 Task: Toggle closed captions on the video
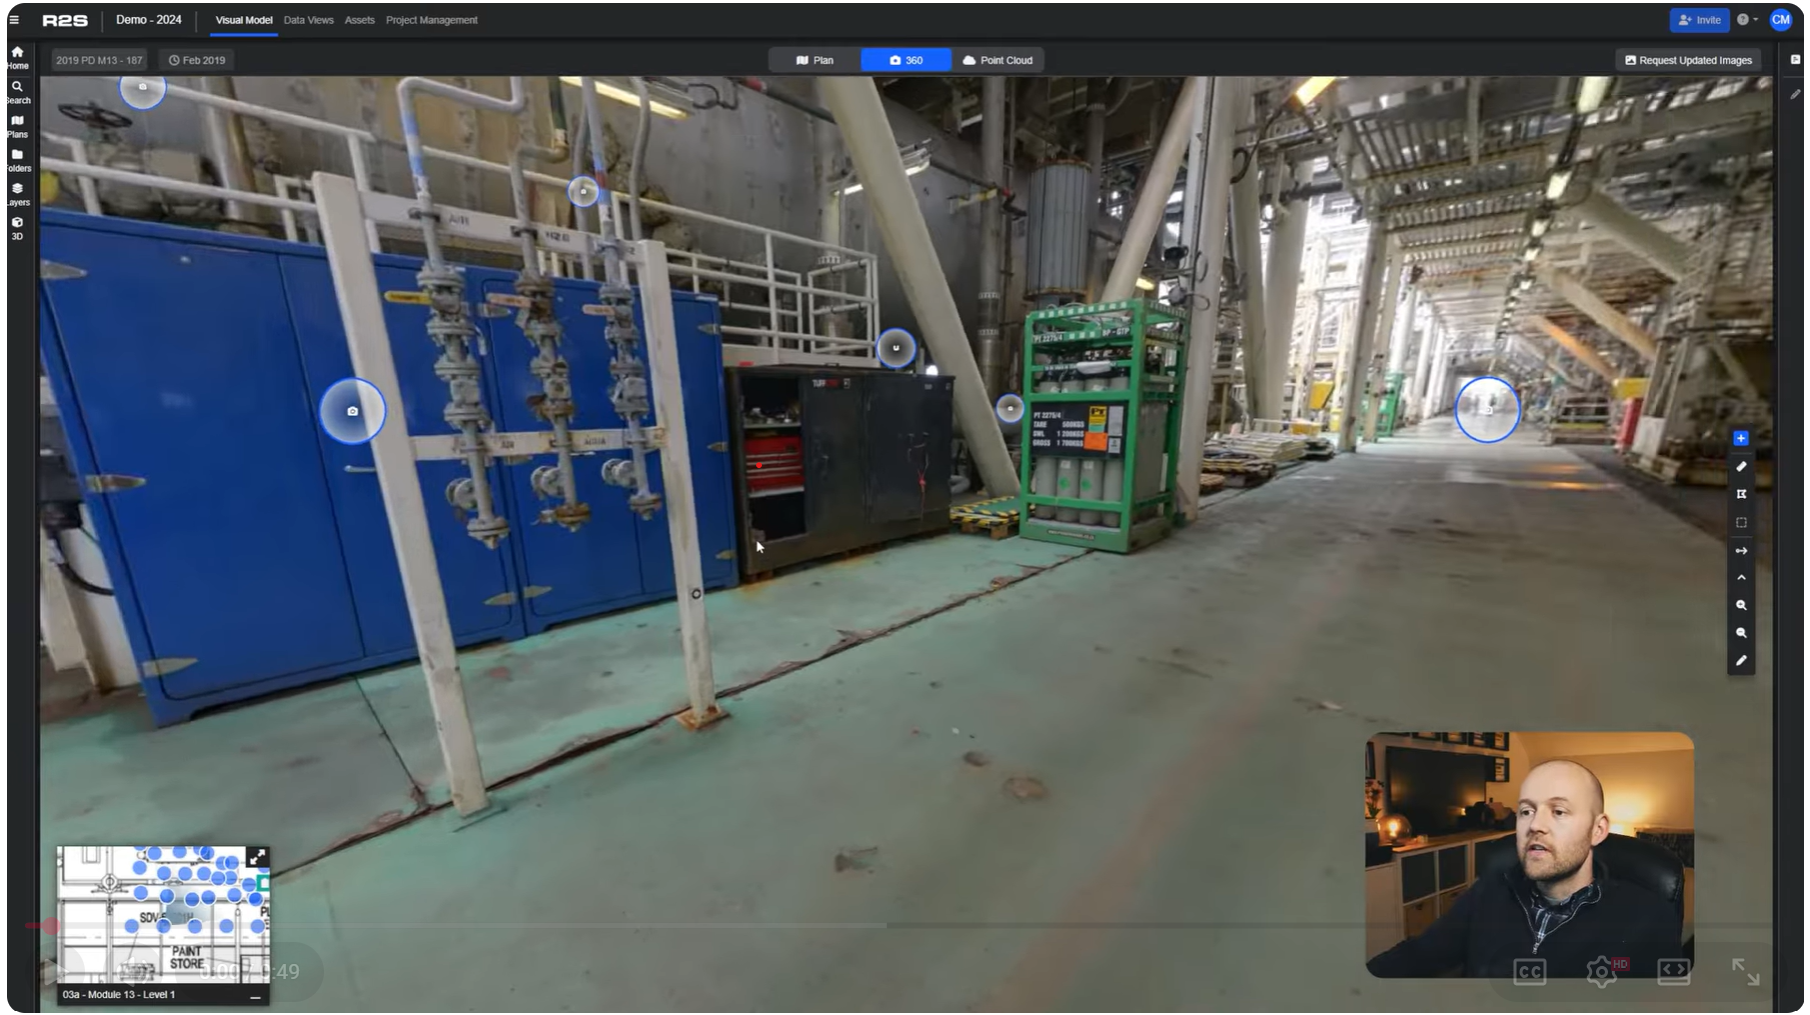(x=1529, y=971)
